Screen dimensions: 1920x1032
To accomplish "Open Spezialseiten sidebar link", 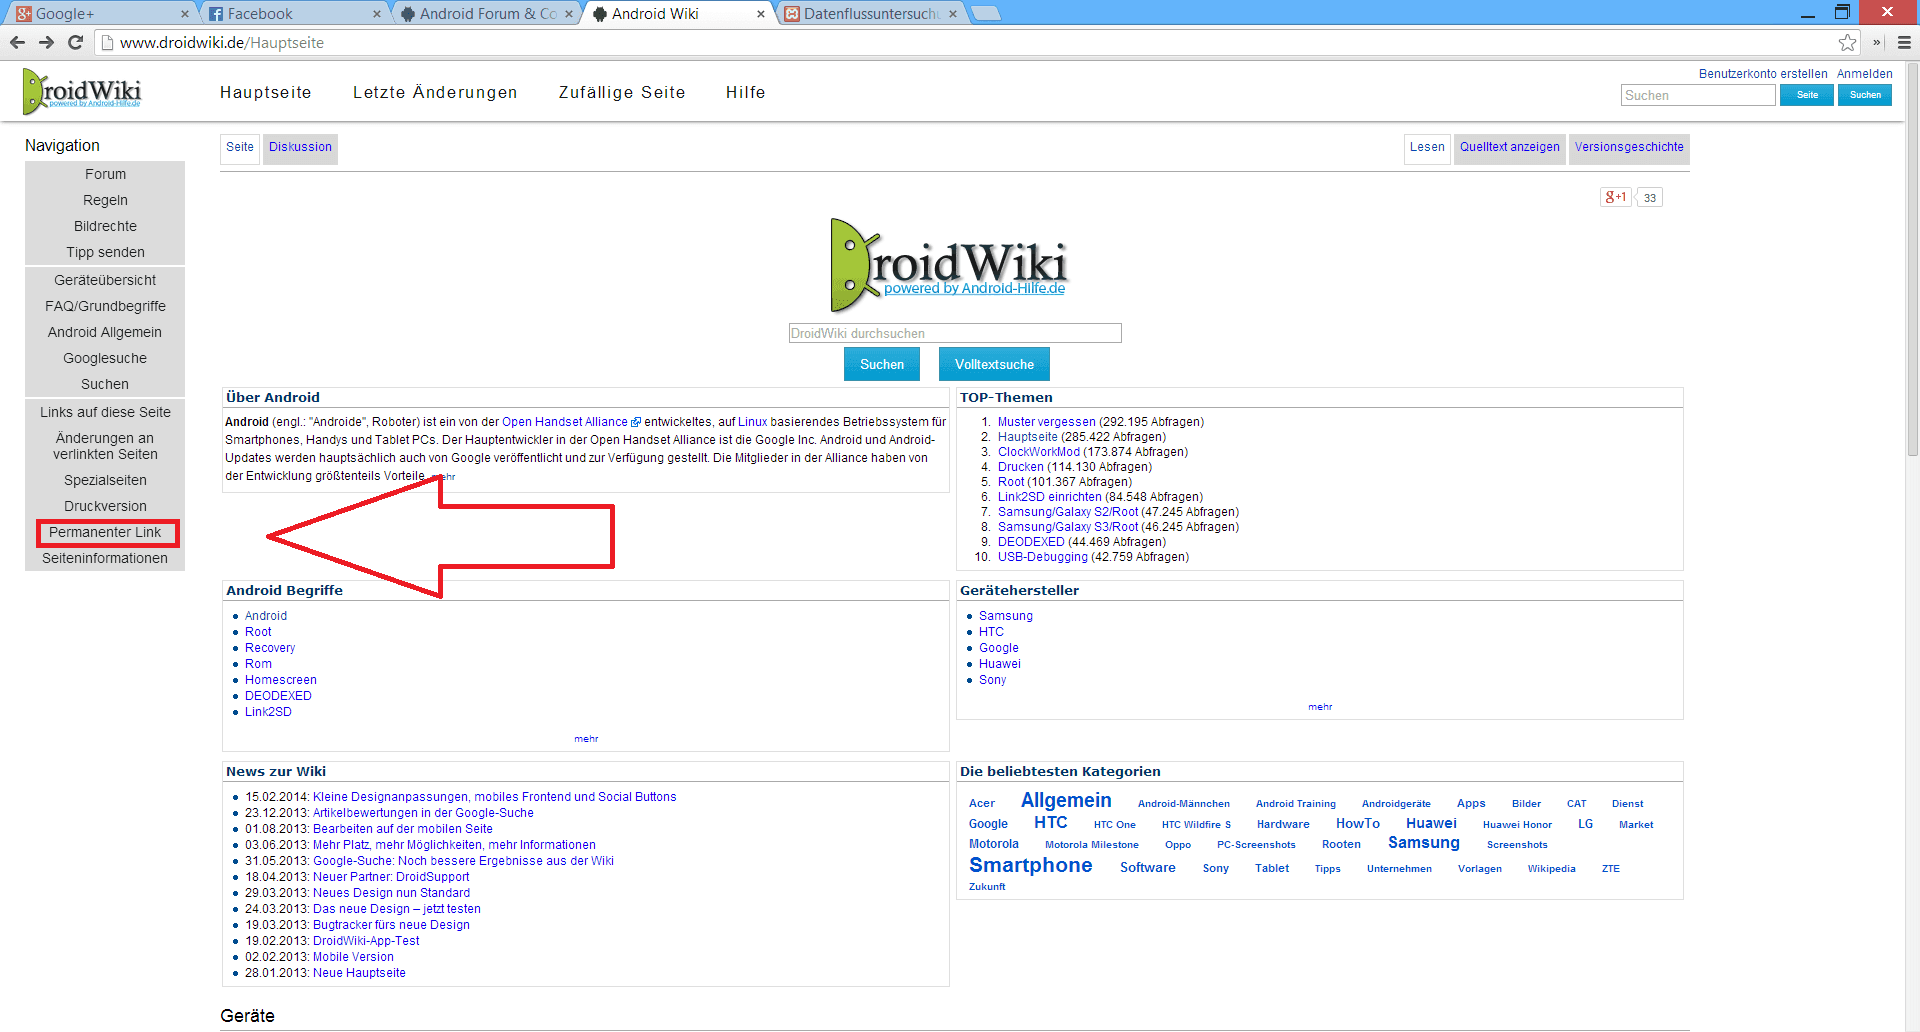I will [105, 480].
